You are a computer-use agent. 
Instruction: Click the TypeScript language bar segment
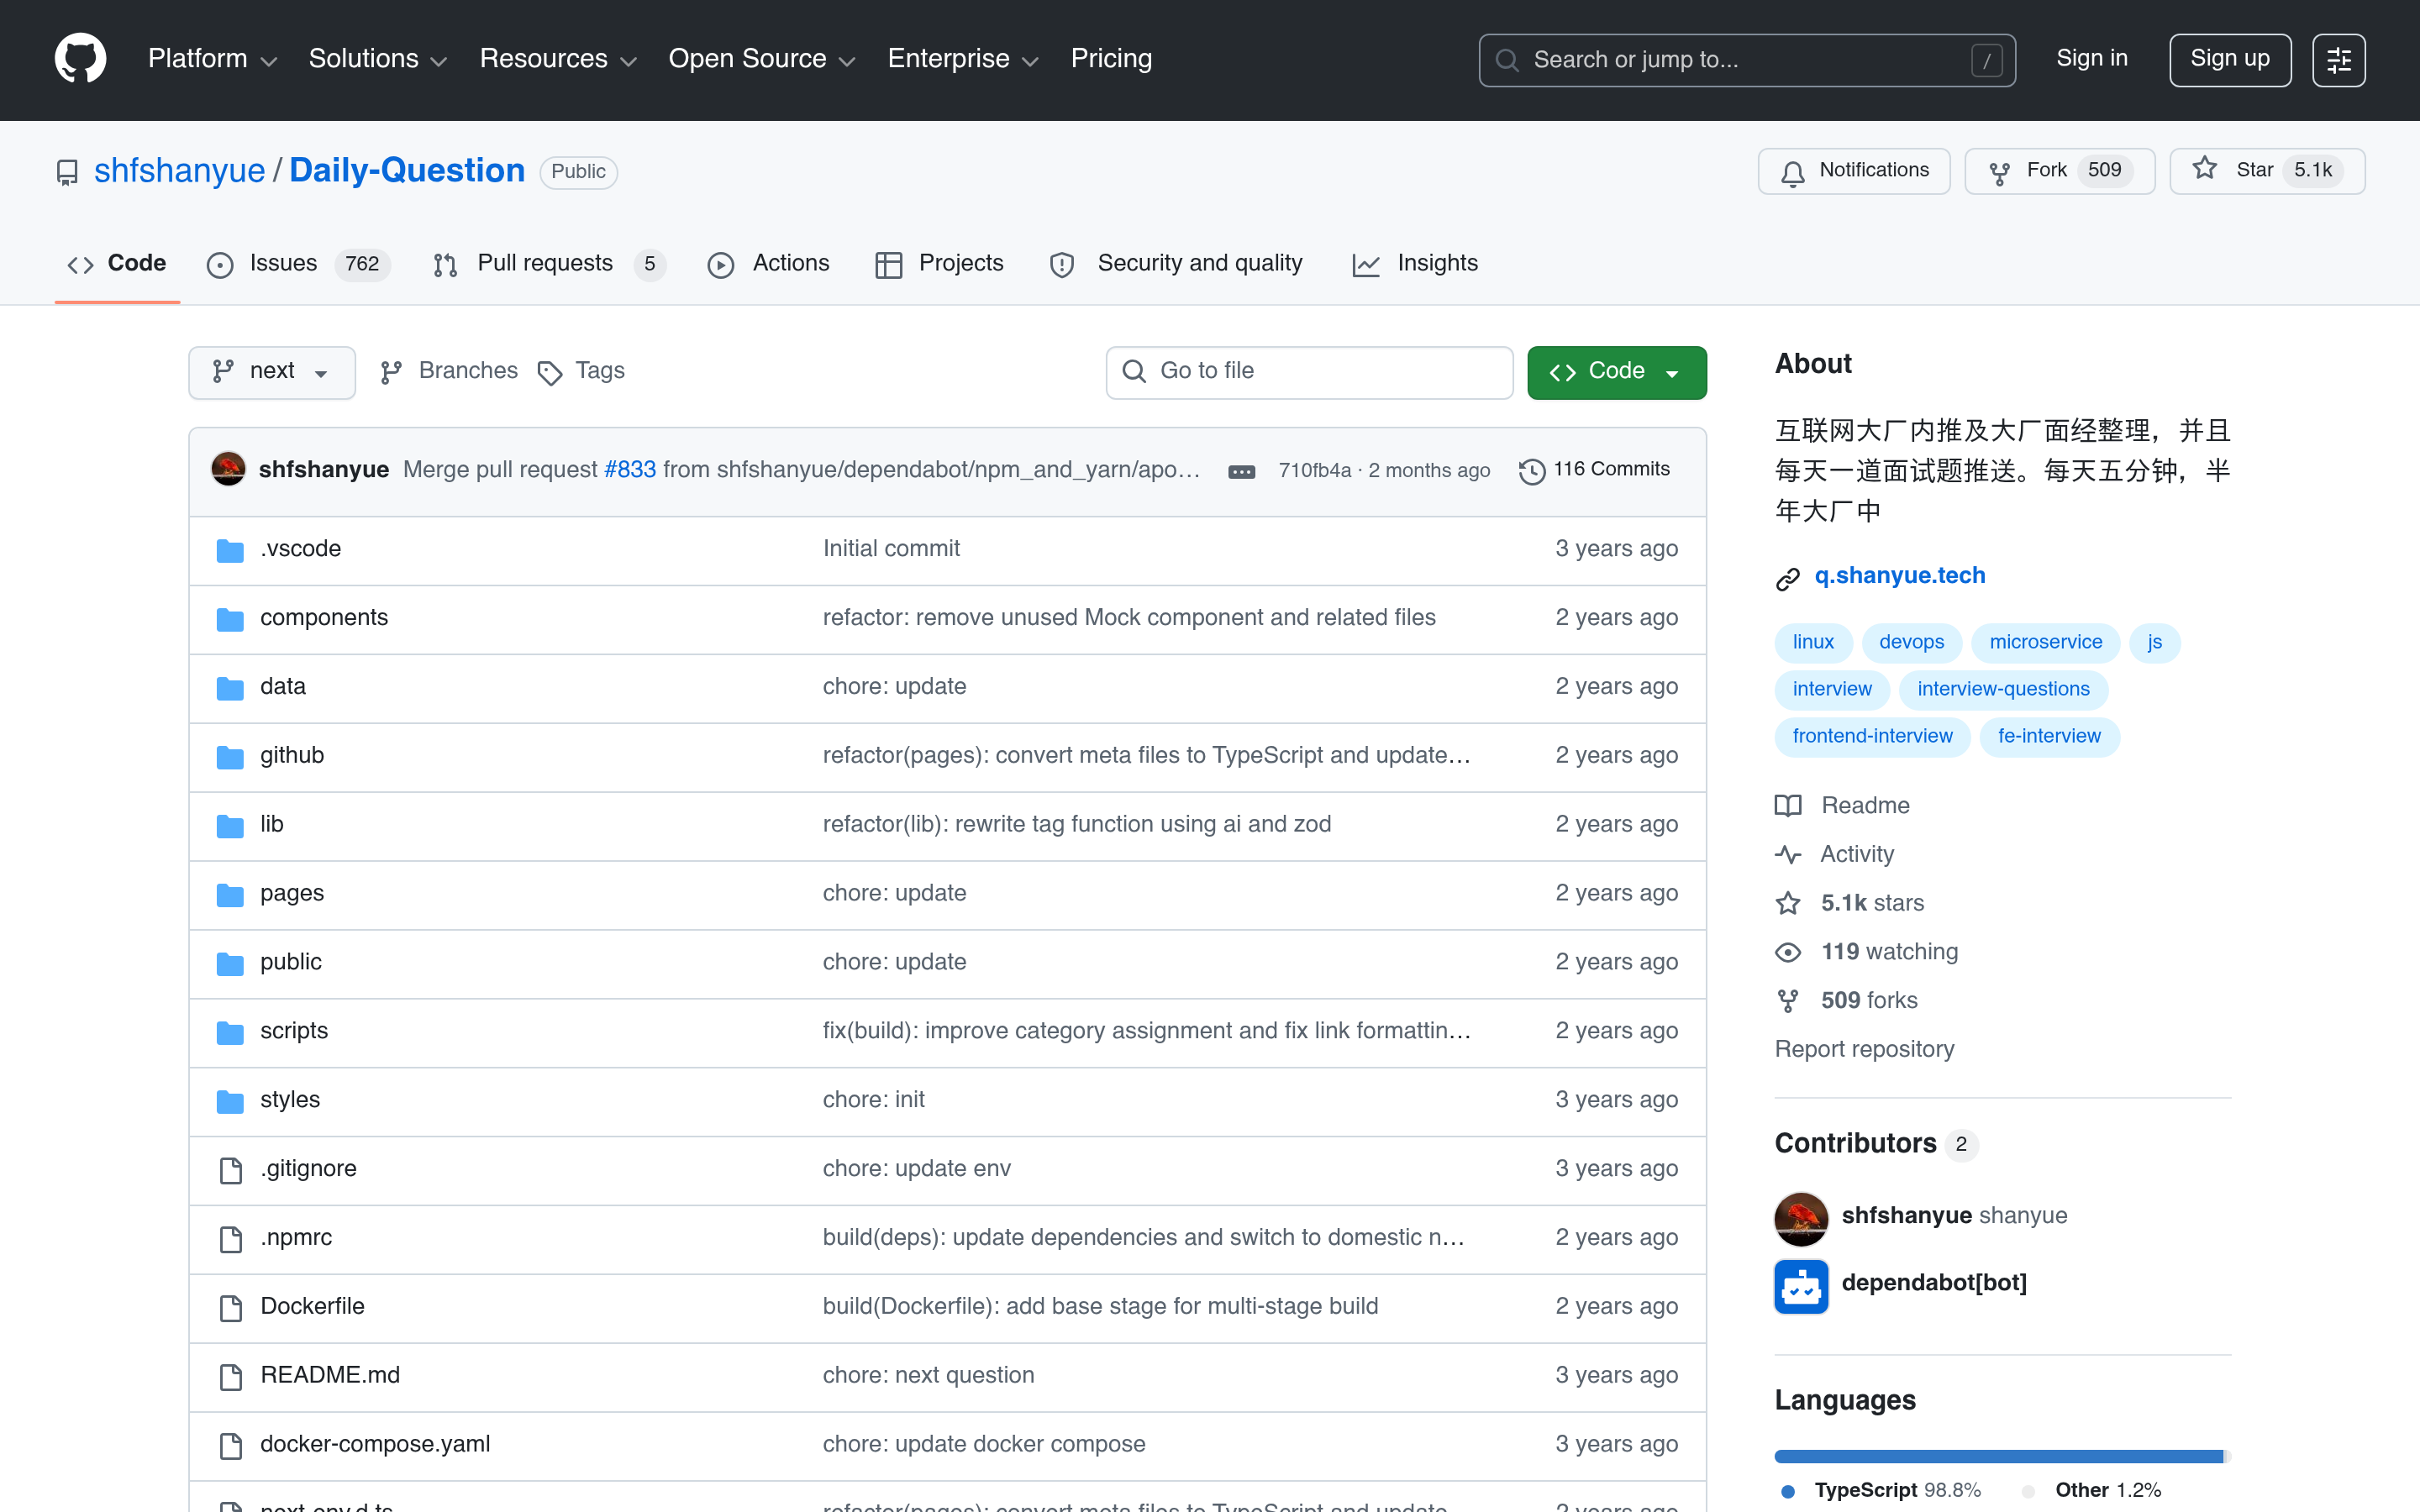1998,1456
